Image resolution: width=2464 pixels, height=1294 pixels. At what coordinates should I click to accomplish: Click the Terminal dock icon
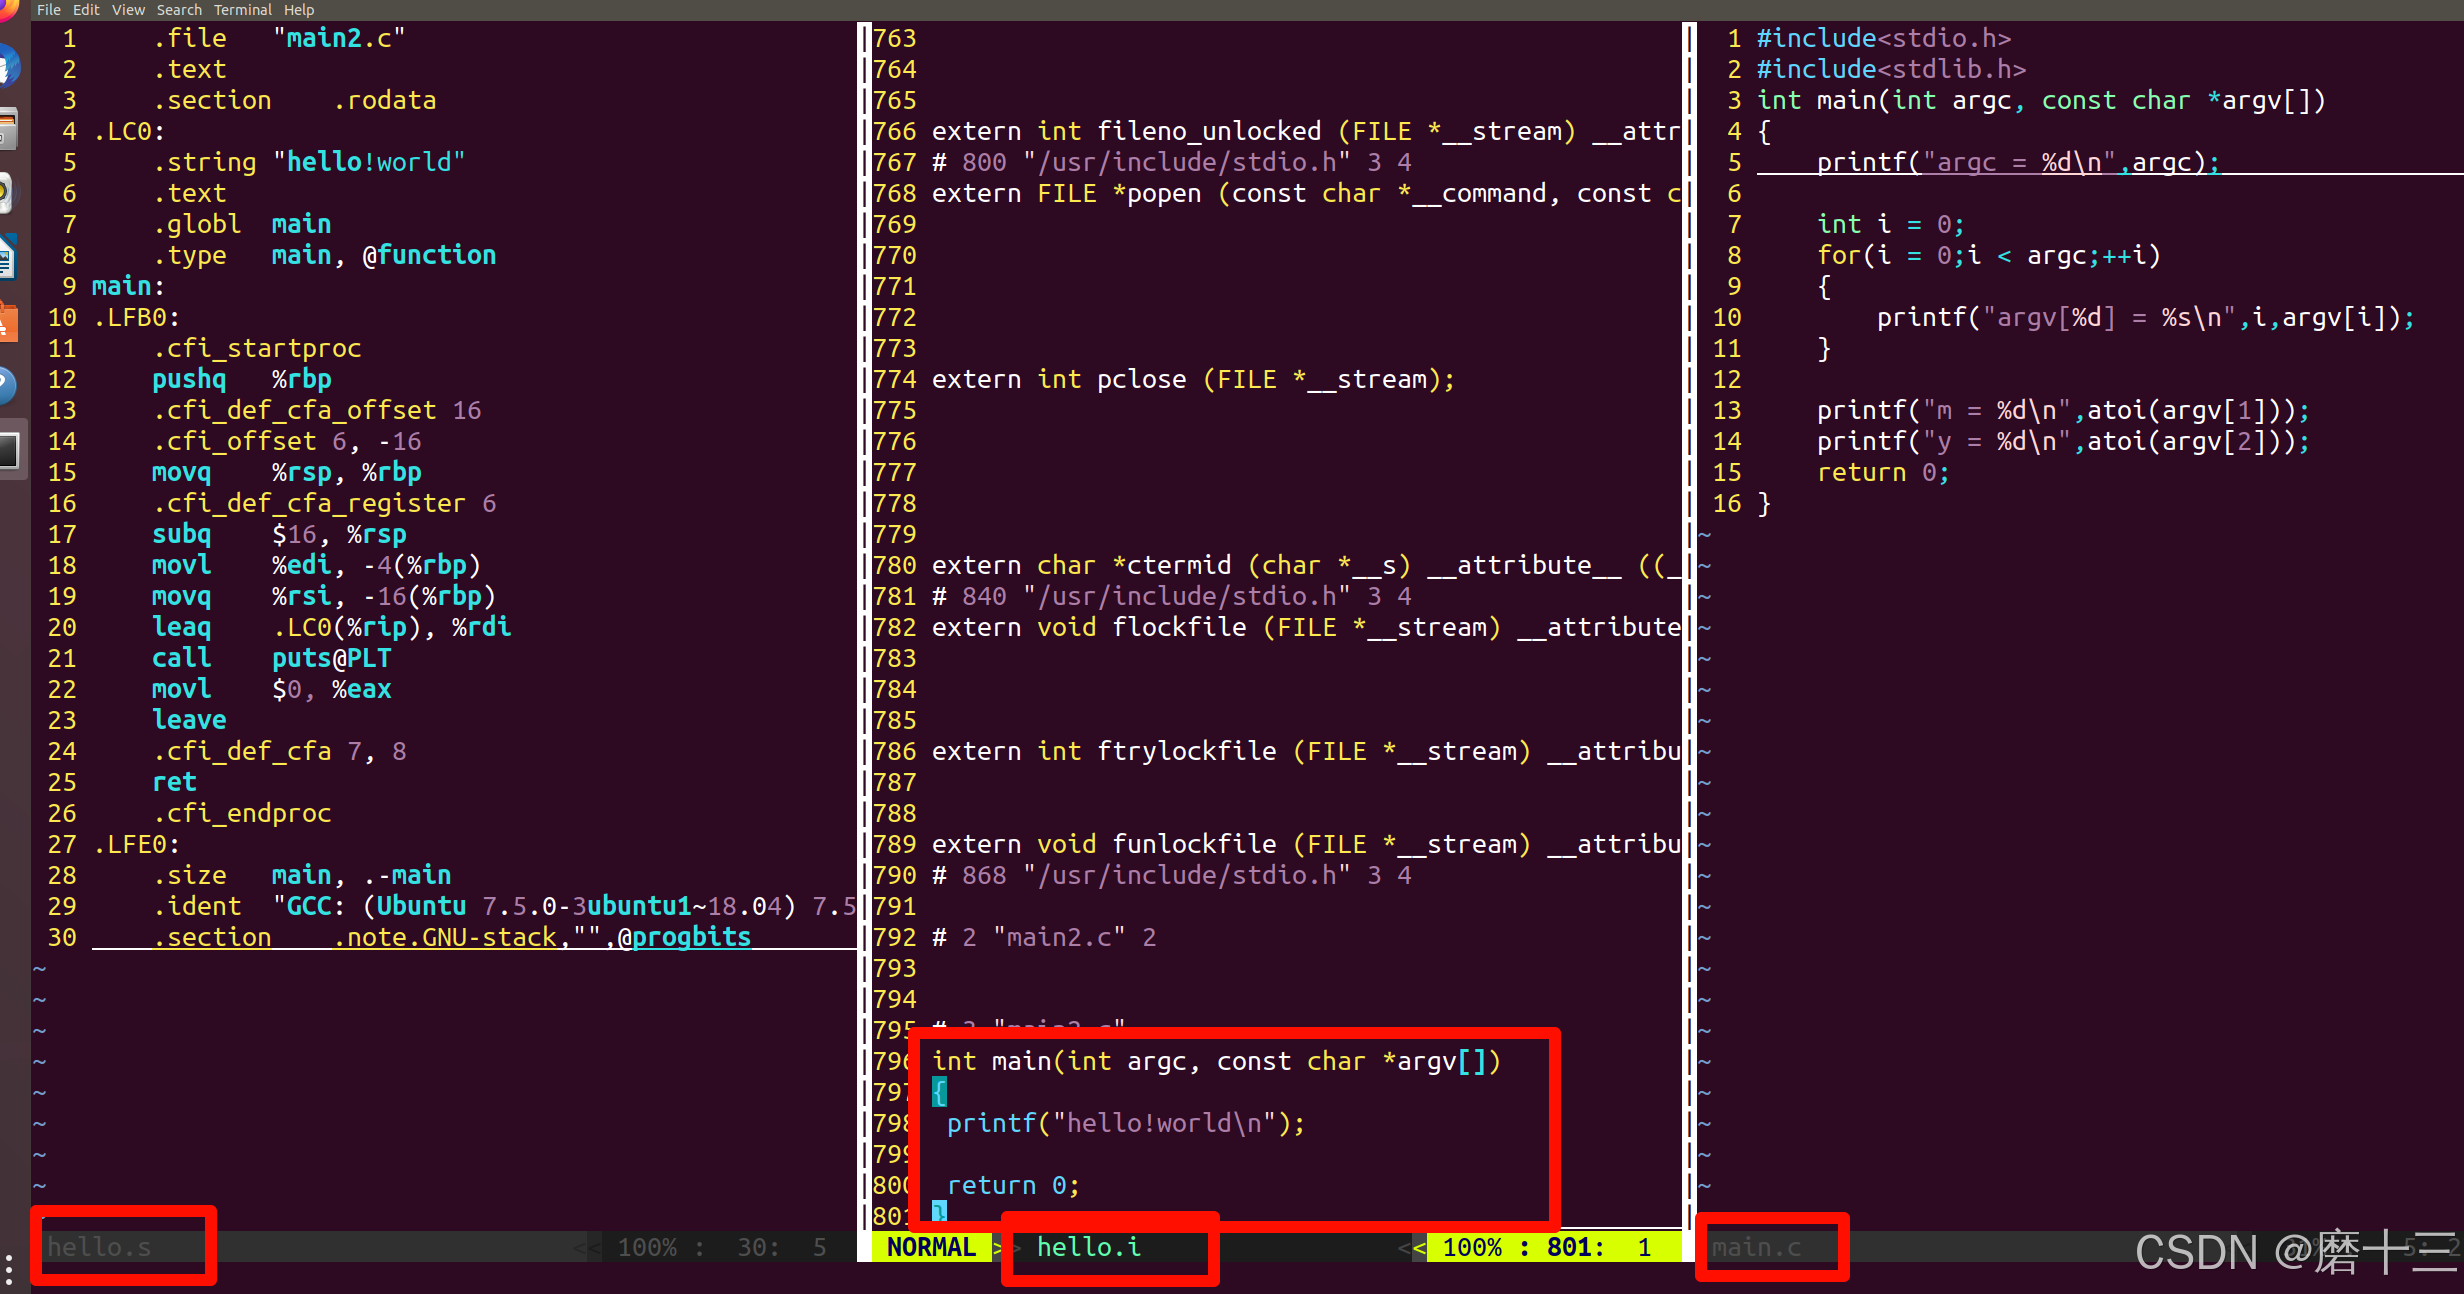tap(8, 450)
